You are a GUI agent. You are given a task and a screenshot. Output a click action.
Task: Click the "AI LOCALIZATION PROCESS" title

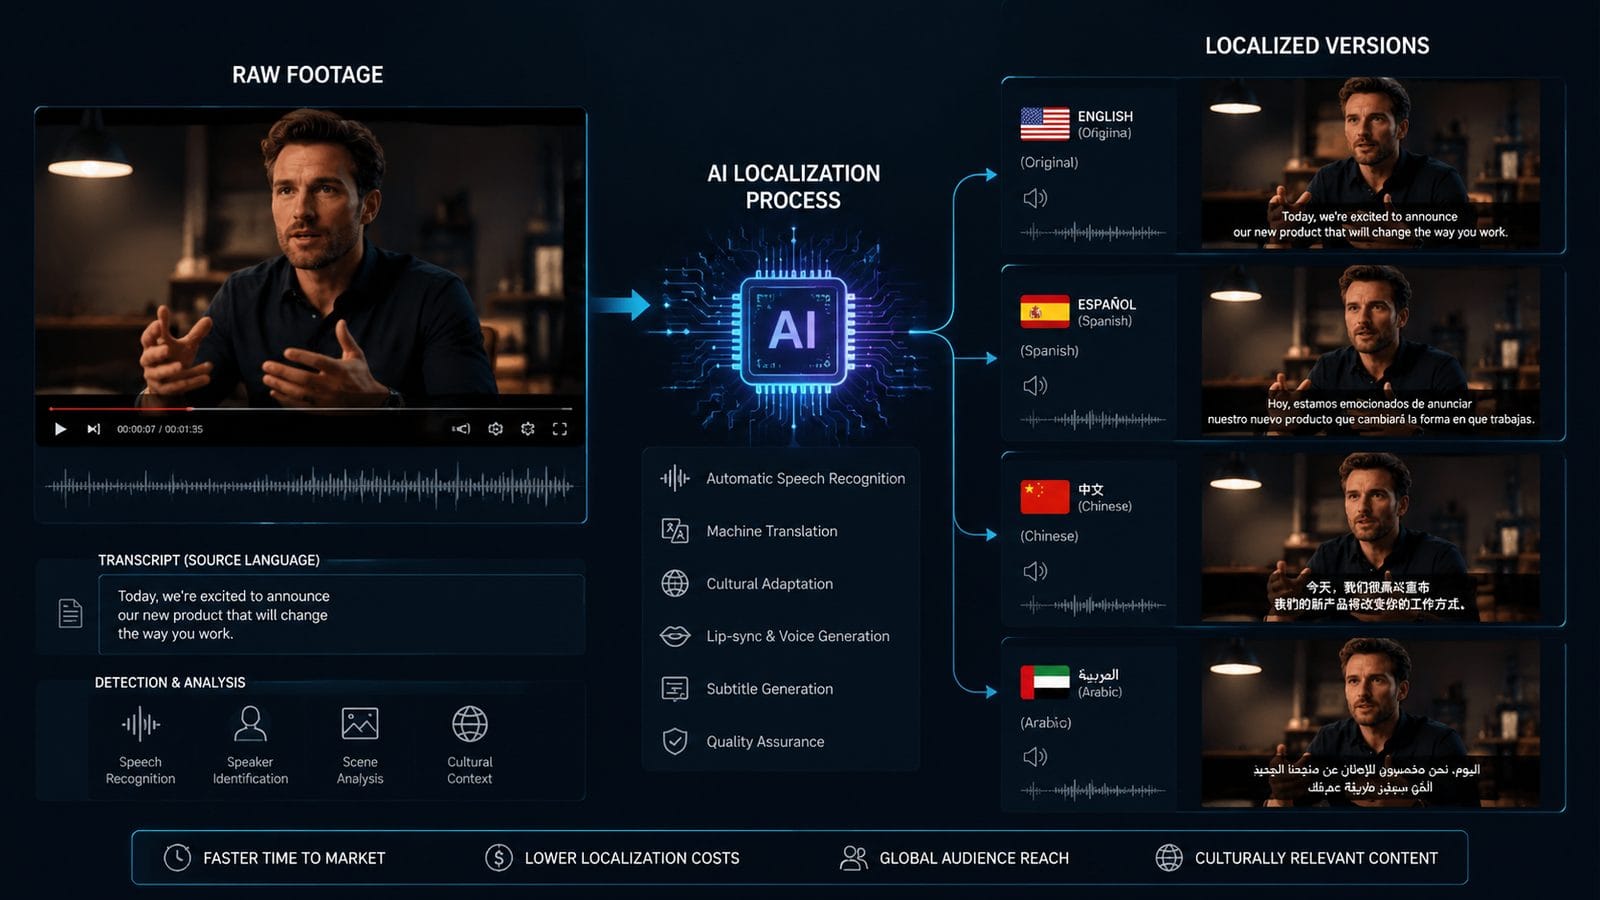[x=794, y=186]
